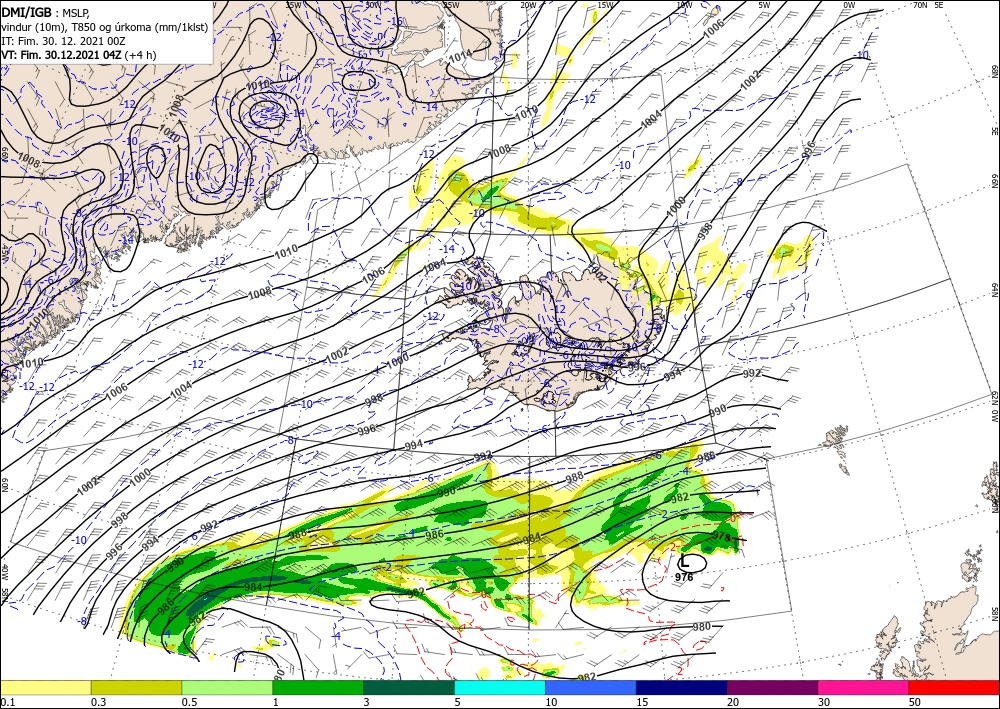
Task: Click the '50' legend scale value
Action: 915,702
